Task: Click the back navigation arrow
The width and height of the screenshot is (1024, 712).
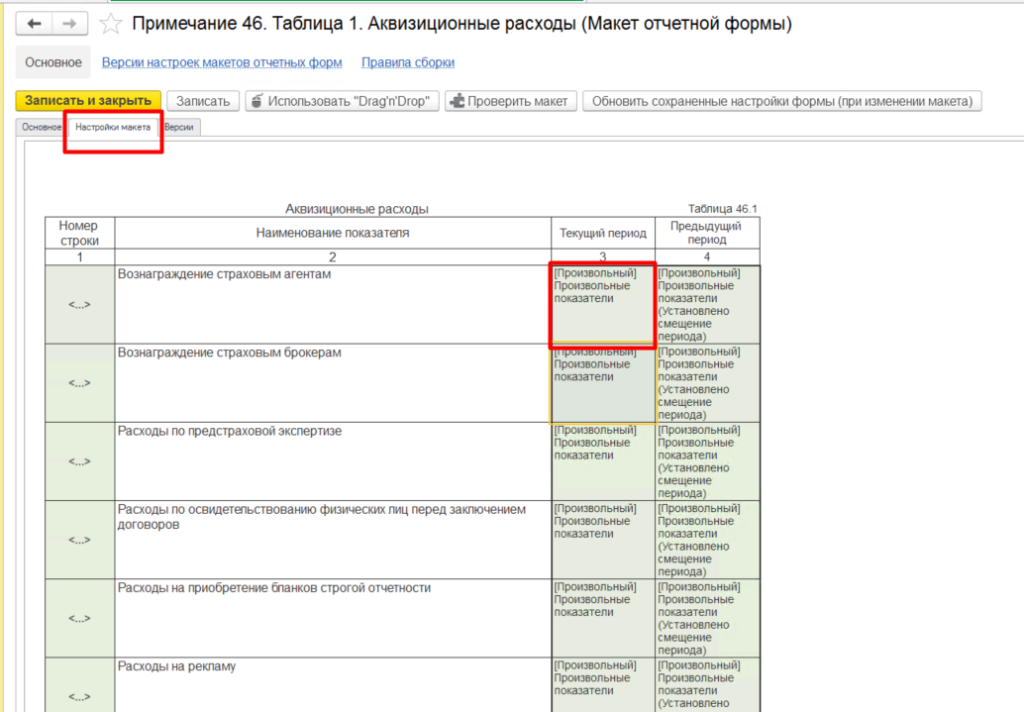Action: (36, 23)
